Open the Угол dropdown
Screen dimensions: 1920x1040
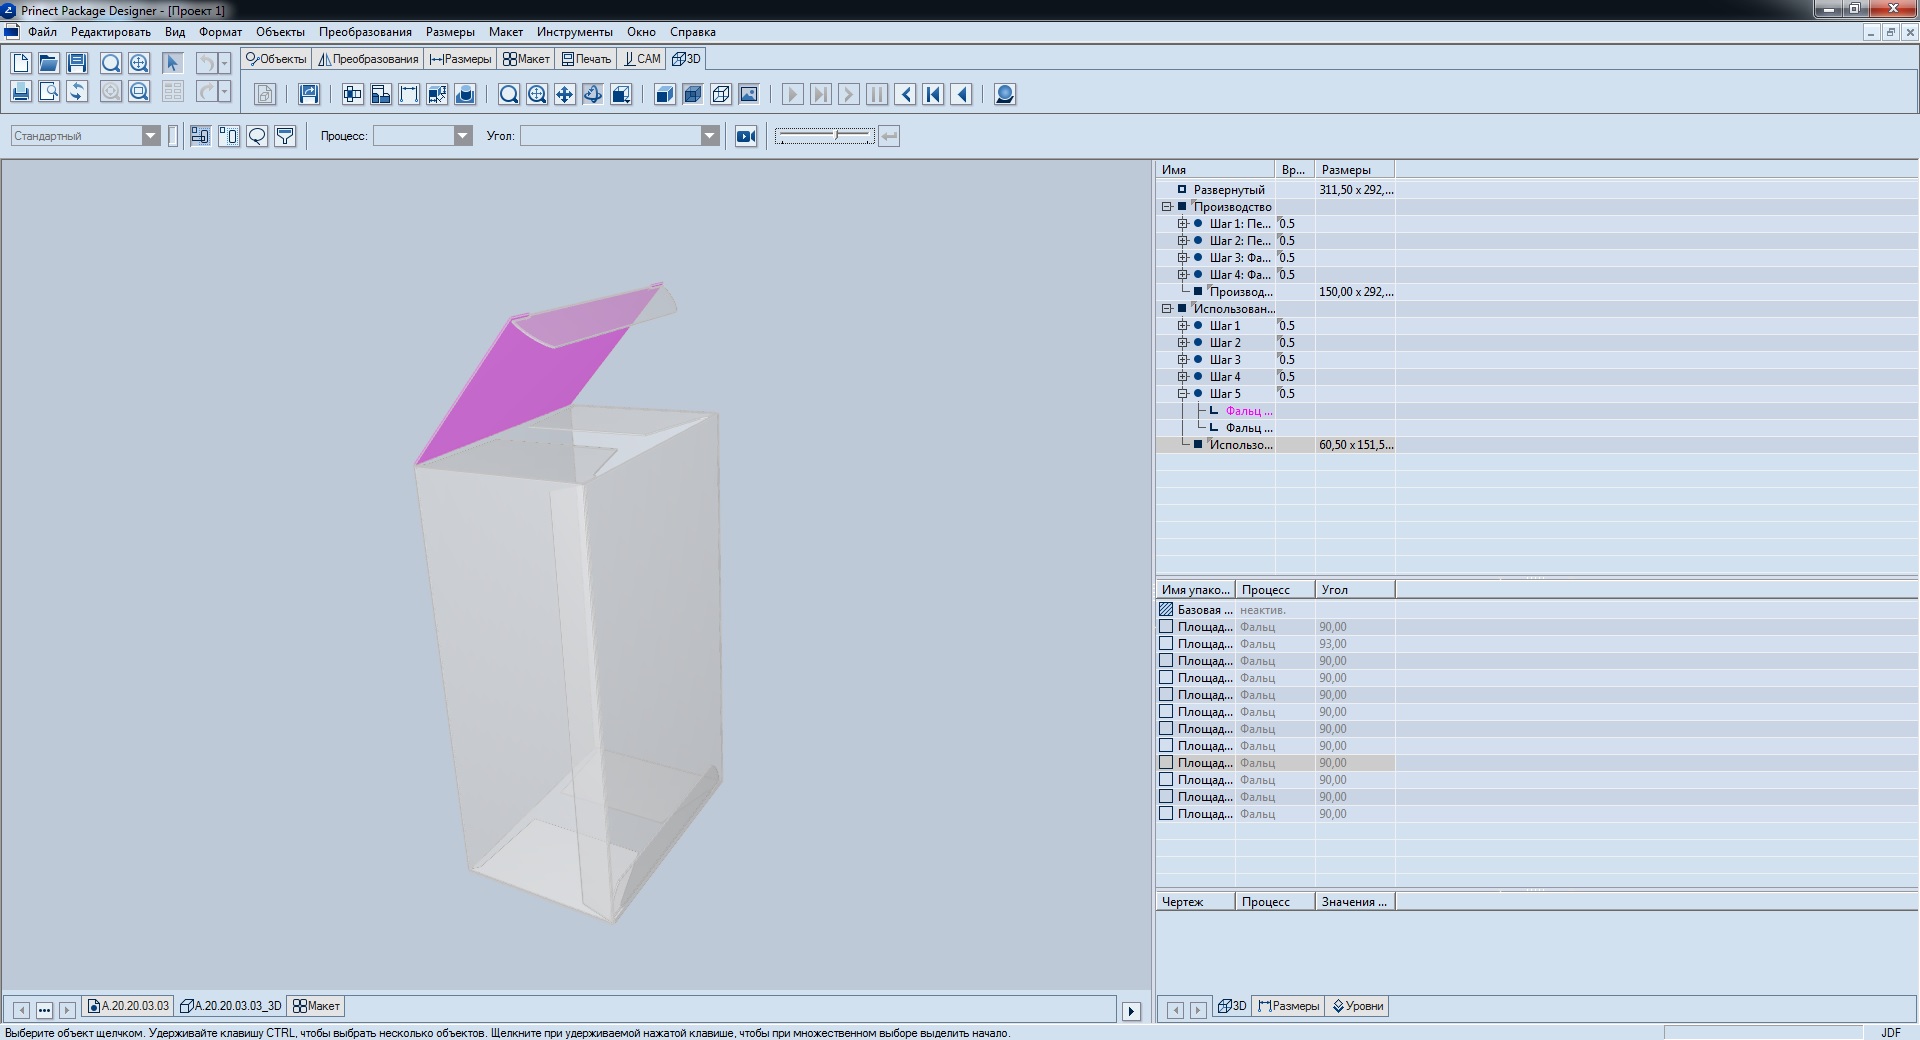(709, 136)
